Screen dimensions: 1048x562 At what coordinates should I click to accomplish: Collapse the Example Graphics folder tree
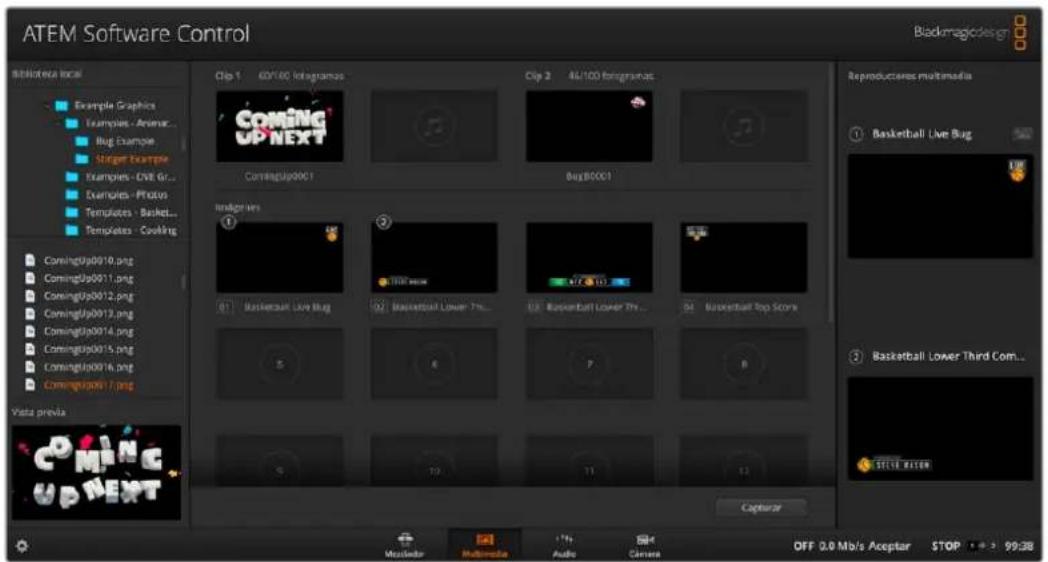tap(47, 106)
